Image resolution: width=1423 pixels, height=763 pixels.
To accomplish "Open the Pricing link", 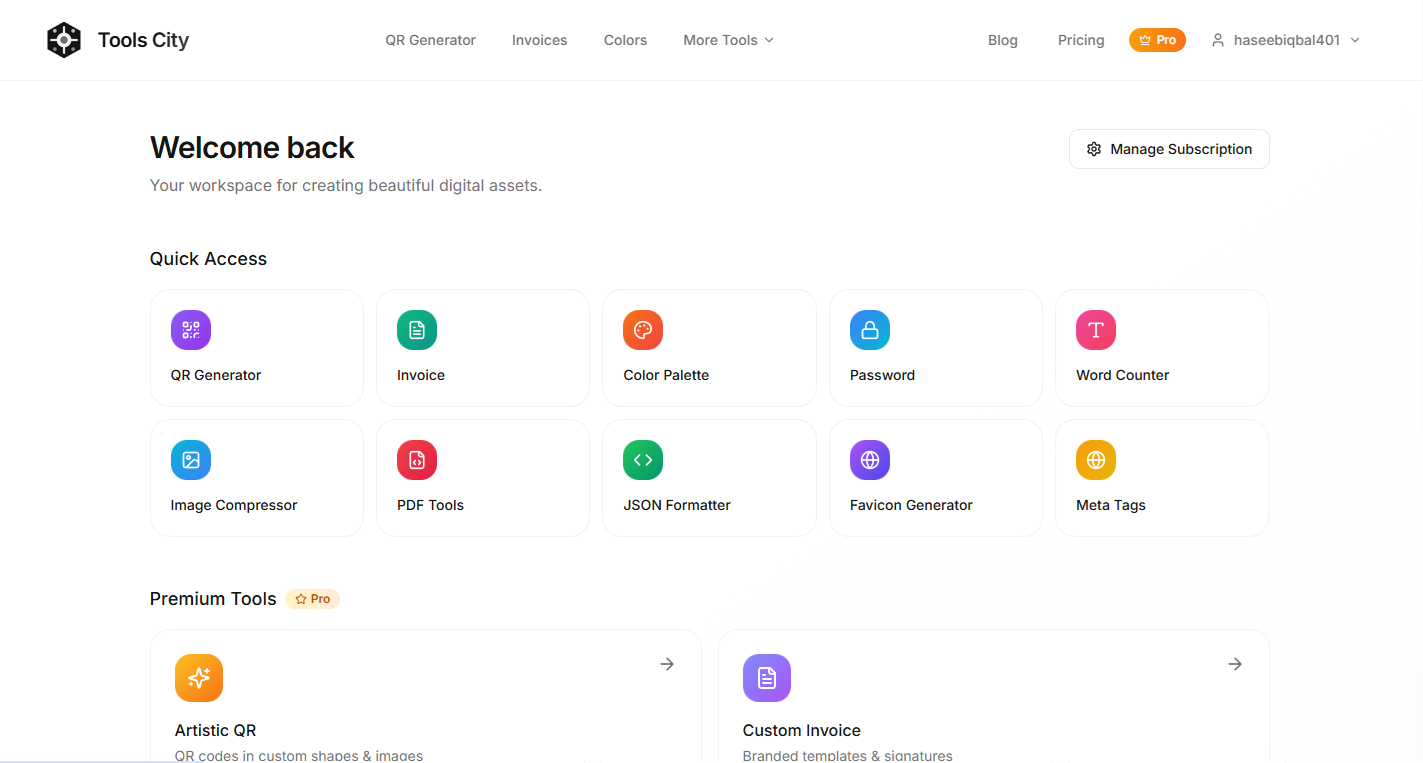I will coord(1081,40).
